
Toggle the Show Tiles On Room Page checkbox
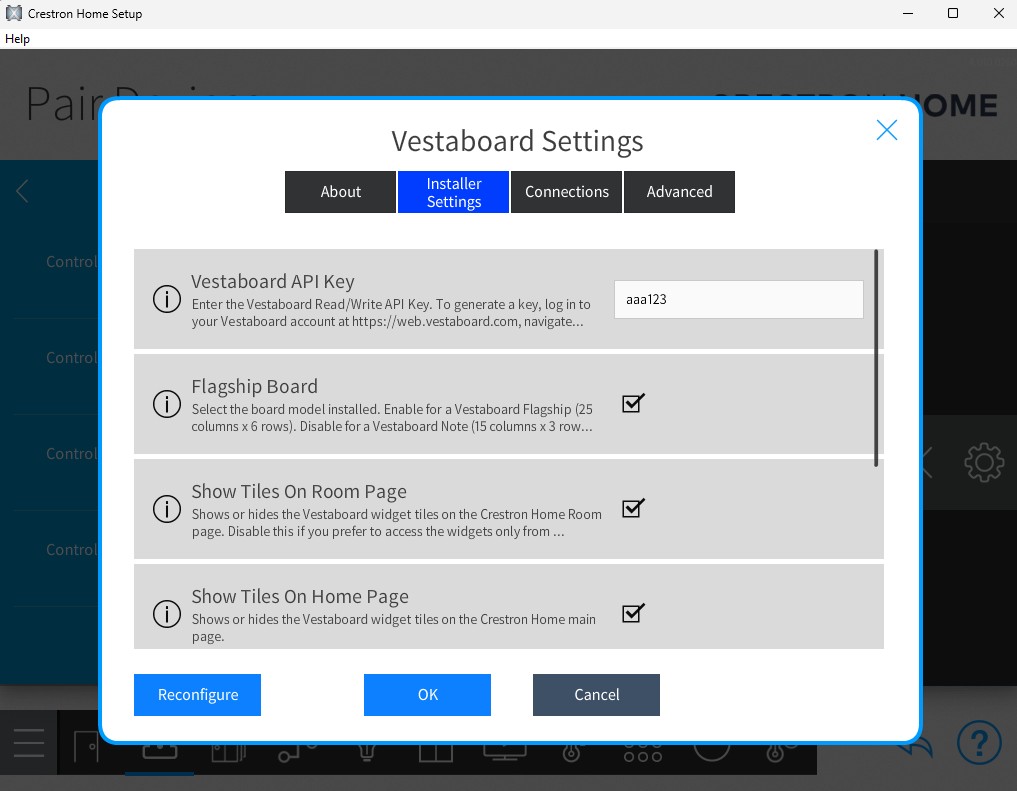[x=633, y=508]
